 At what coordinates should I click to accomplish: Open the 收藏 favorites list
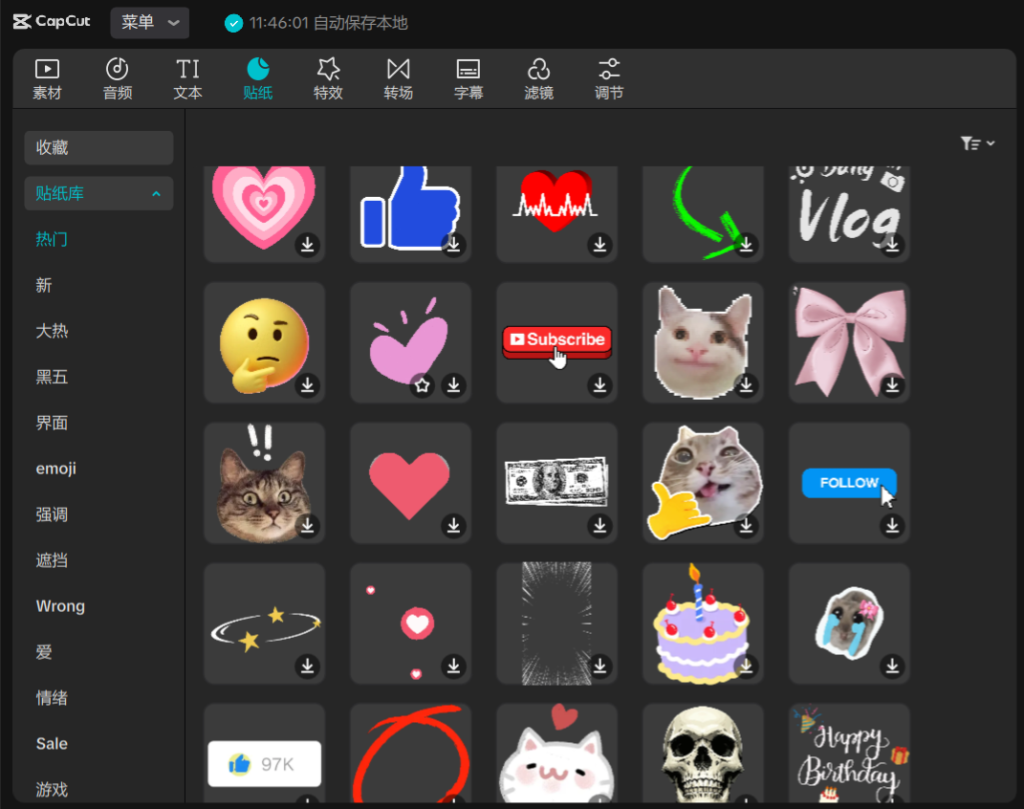click(x=98, y=148)
